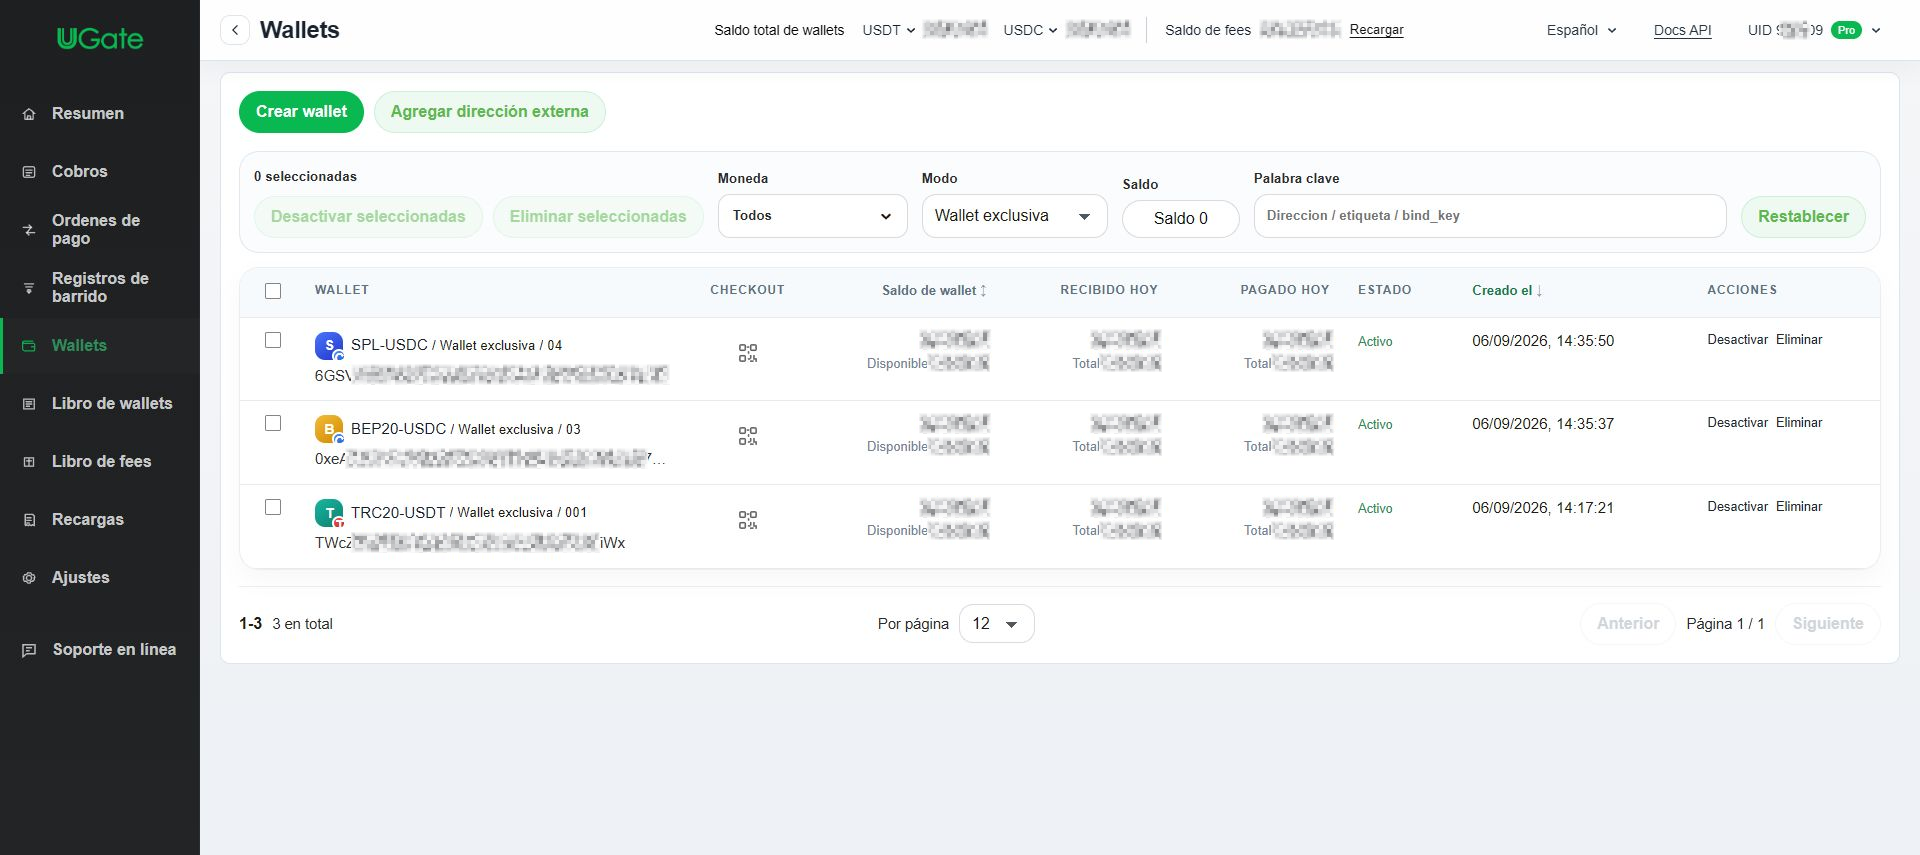
Task: Click the Restablecer button
Action: (x=1803, y=217)
